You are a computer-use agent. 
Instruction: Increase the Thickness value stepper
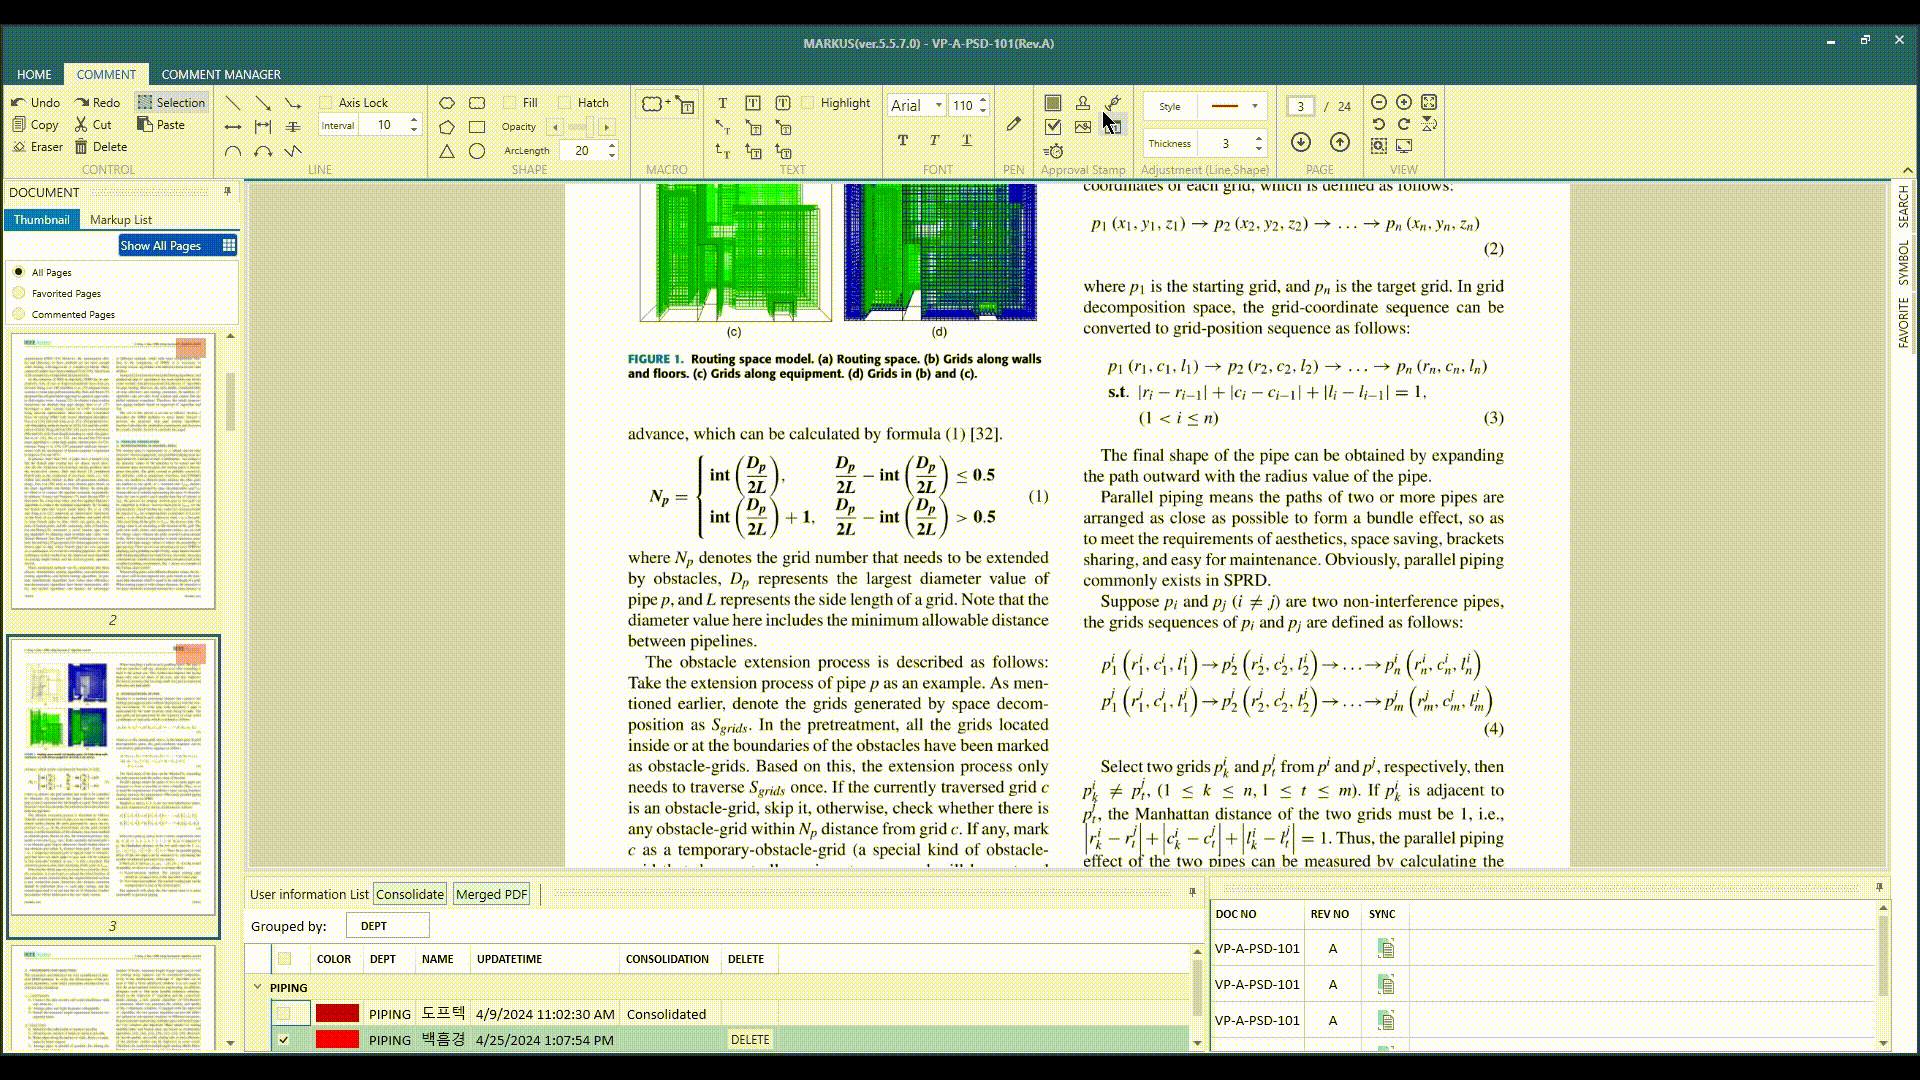pyautogui.click(x=1259, y=138)
